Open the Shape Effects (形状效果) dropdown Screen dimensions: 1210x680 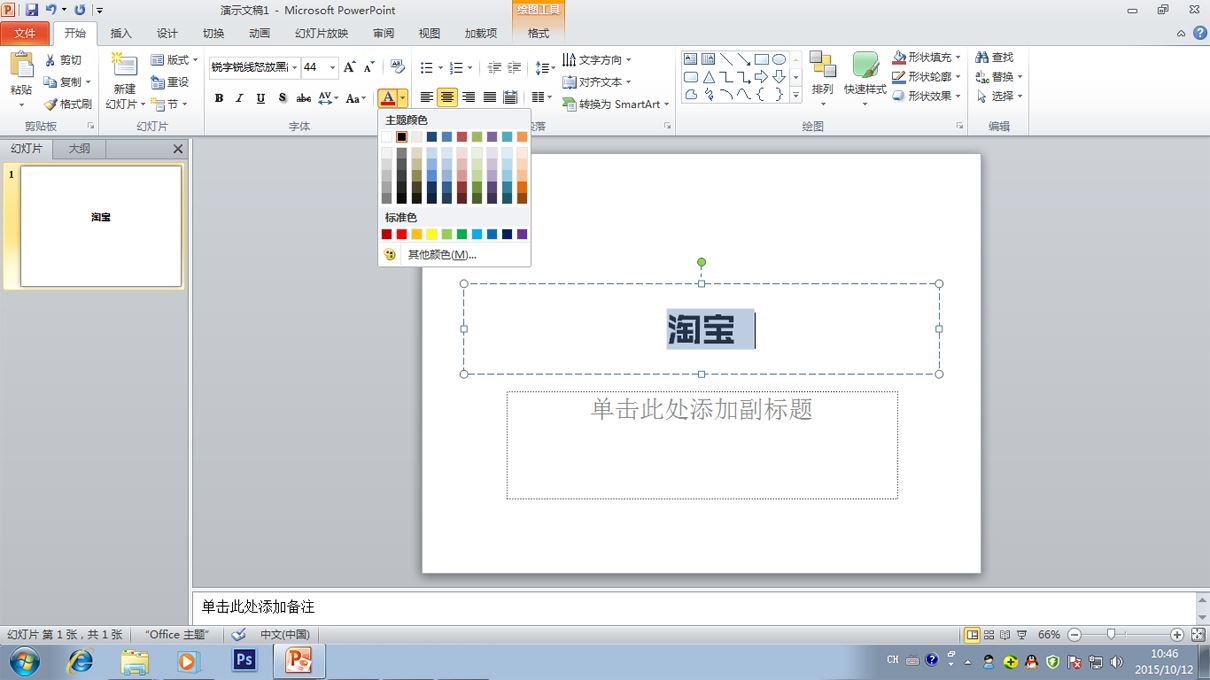(927, 96)
